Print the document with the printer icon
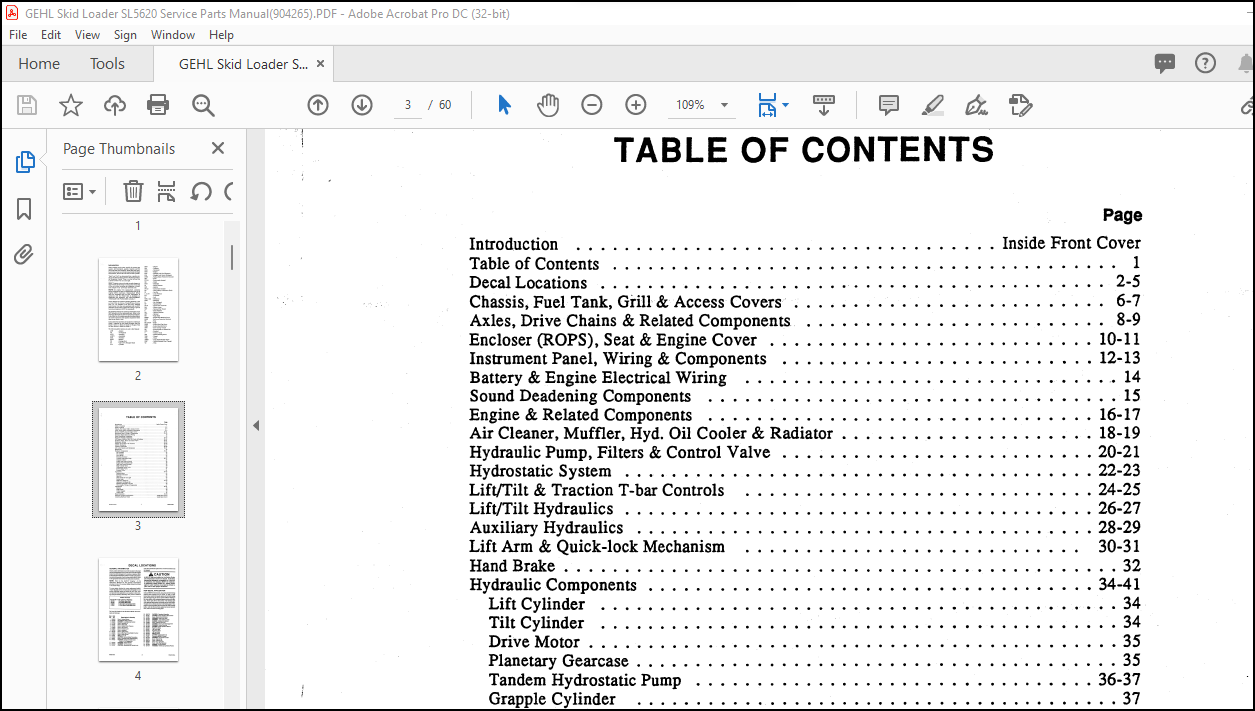This screenshot has width=1255, height=711. click(158, 105)
